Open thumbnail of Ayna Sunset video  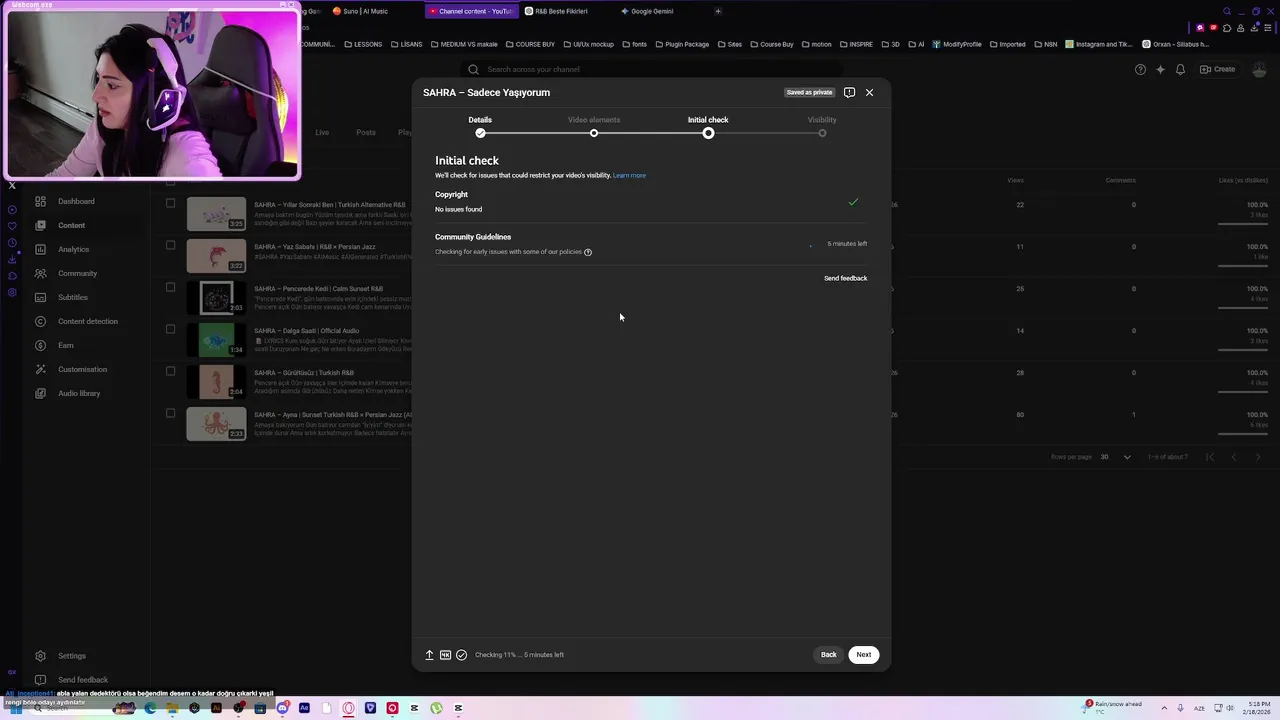pos(216,424)
